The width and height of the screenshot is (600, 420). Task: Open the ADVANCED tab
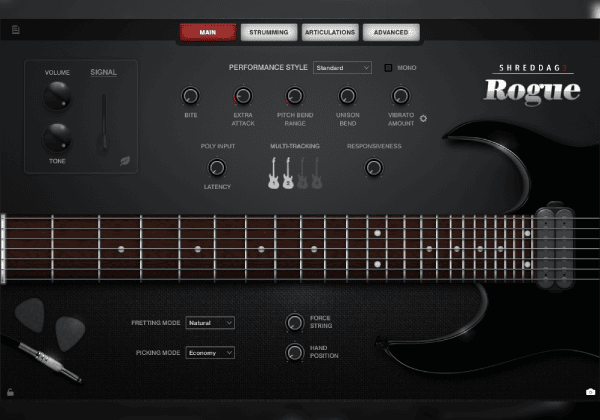coord(391,32)
